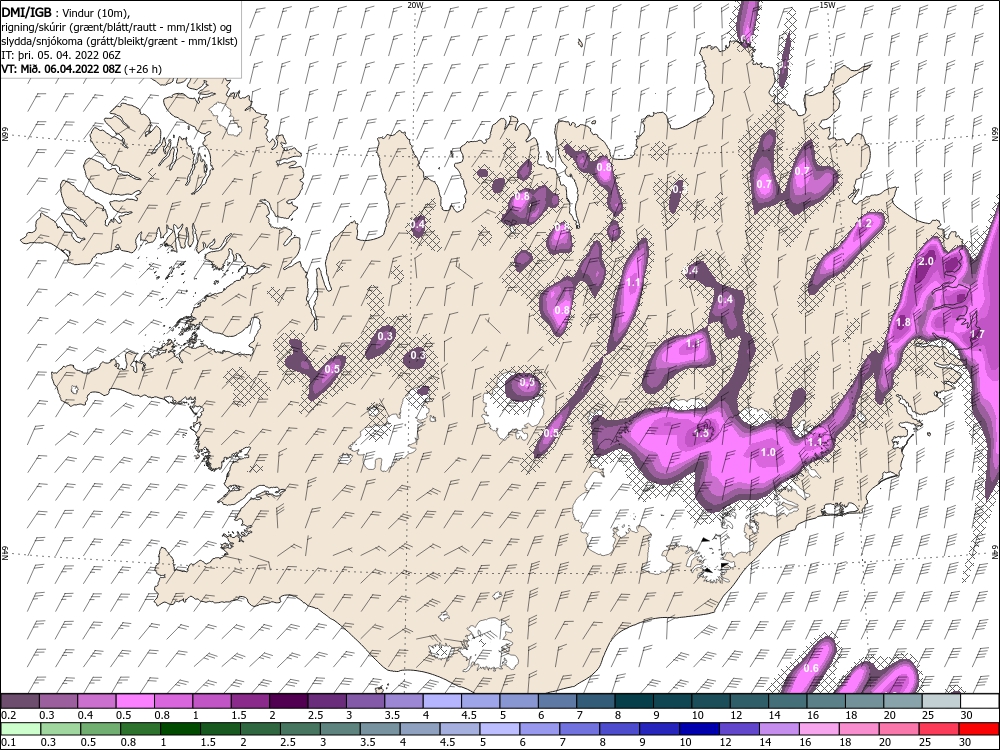1000x750 pixels.
Task: Select the bright pink snow scale swatch labeled 0.5
Action: (135, 702)
